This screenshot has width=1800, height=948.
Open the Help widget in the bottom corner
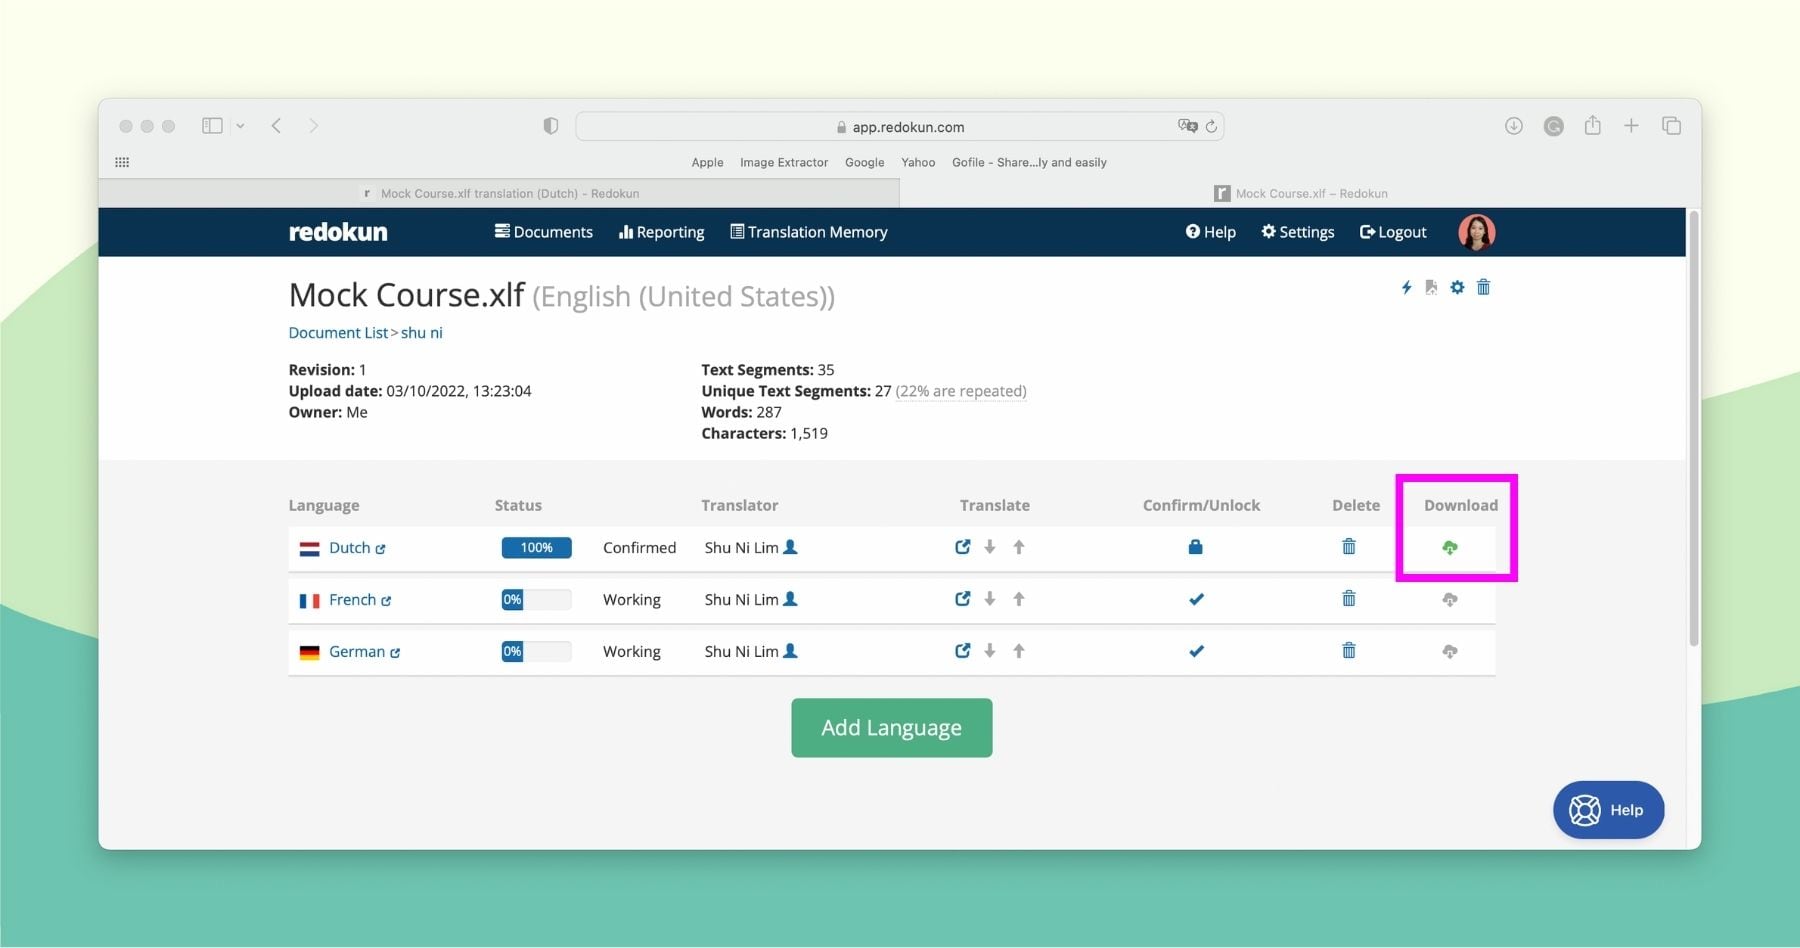[1607, 810]
